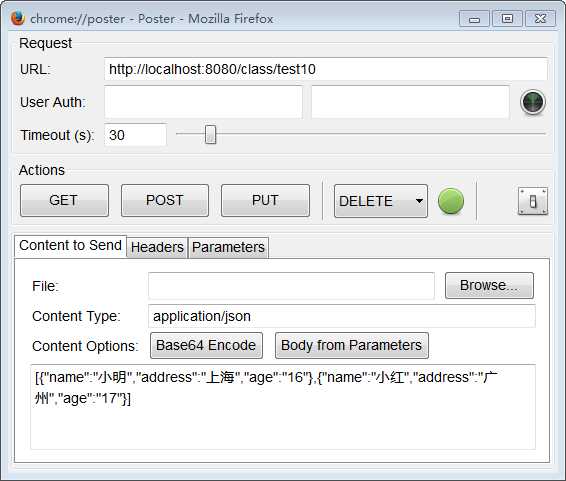Click the PUT action button
Screen dimensions: 566x481
pyautogui.click(x=265, y=201)
